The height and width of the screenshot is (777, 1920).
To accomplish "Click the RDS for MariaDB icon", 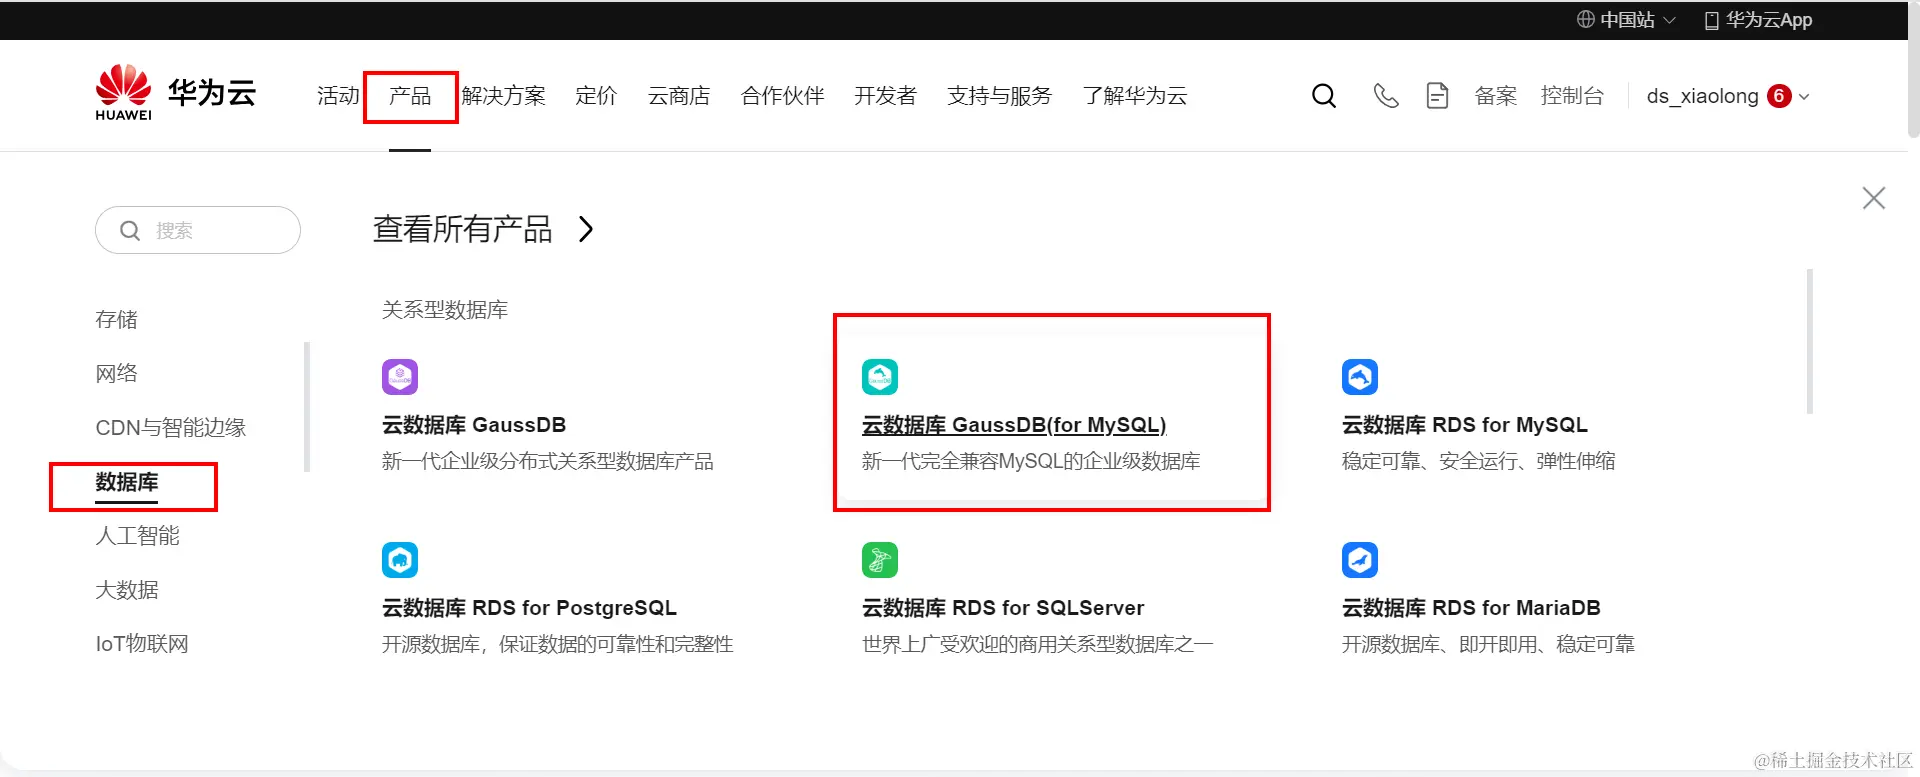I will 1360,560.
